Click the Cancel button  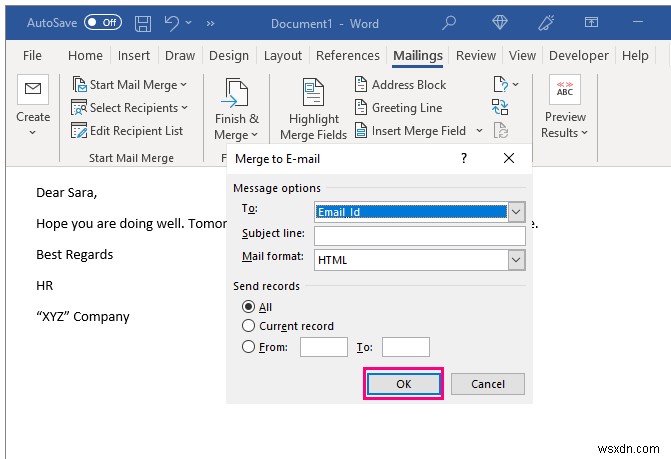(x=488, y=384)
